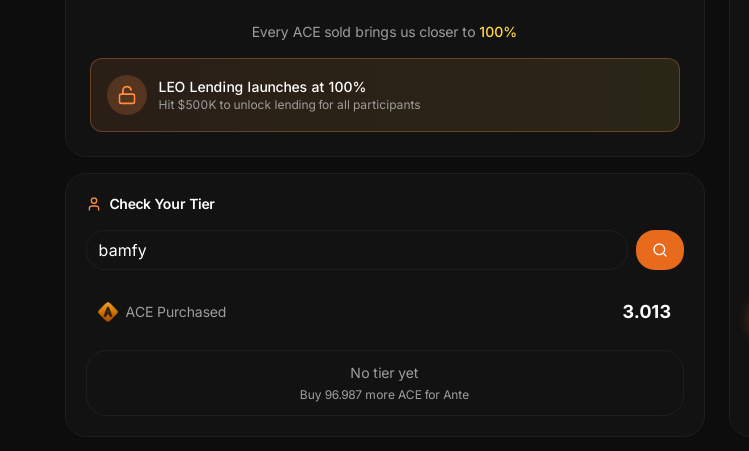This screenshot has width=749, height=451.
Task: Click the Buy 96.987 more ACE text
Action: [x=384, y=395]
